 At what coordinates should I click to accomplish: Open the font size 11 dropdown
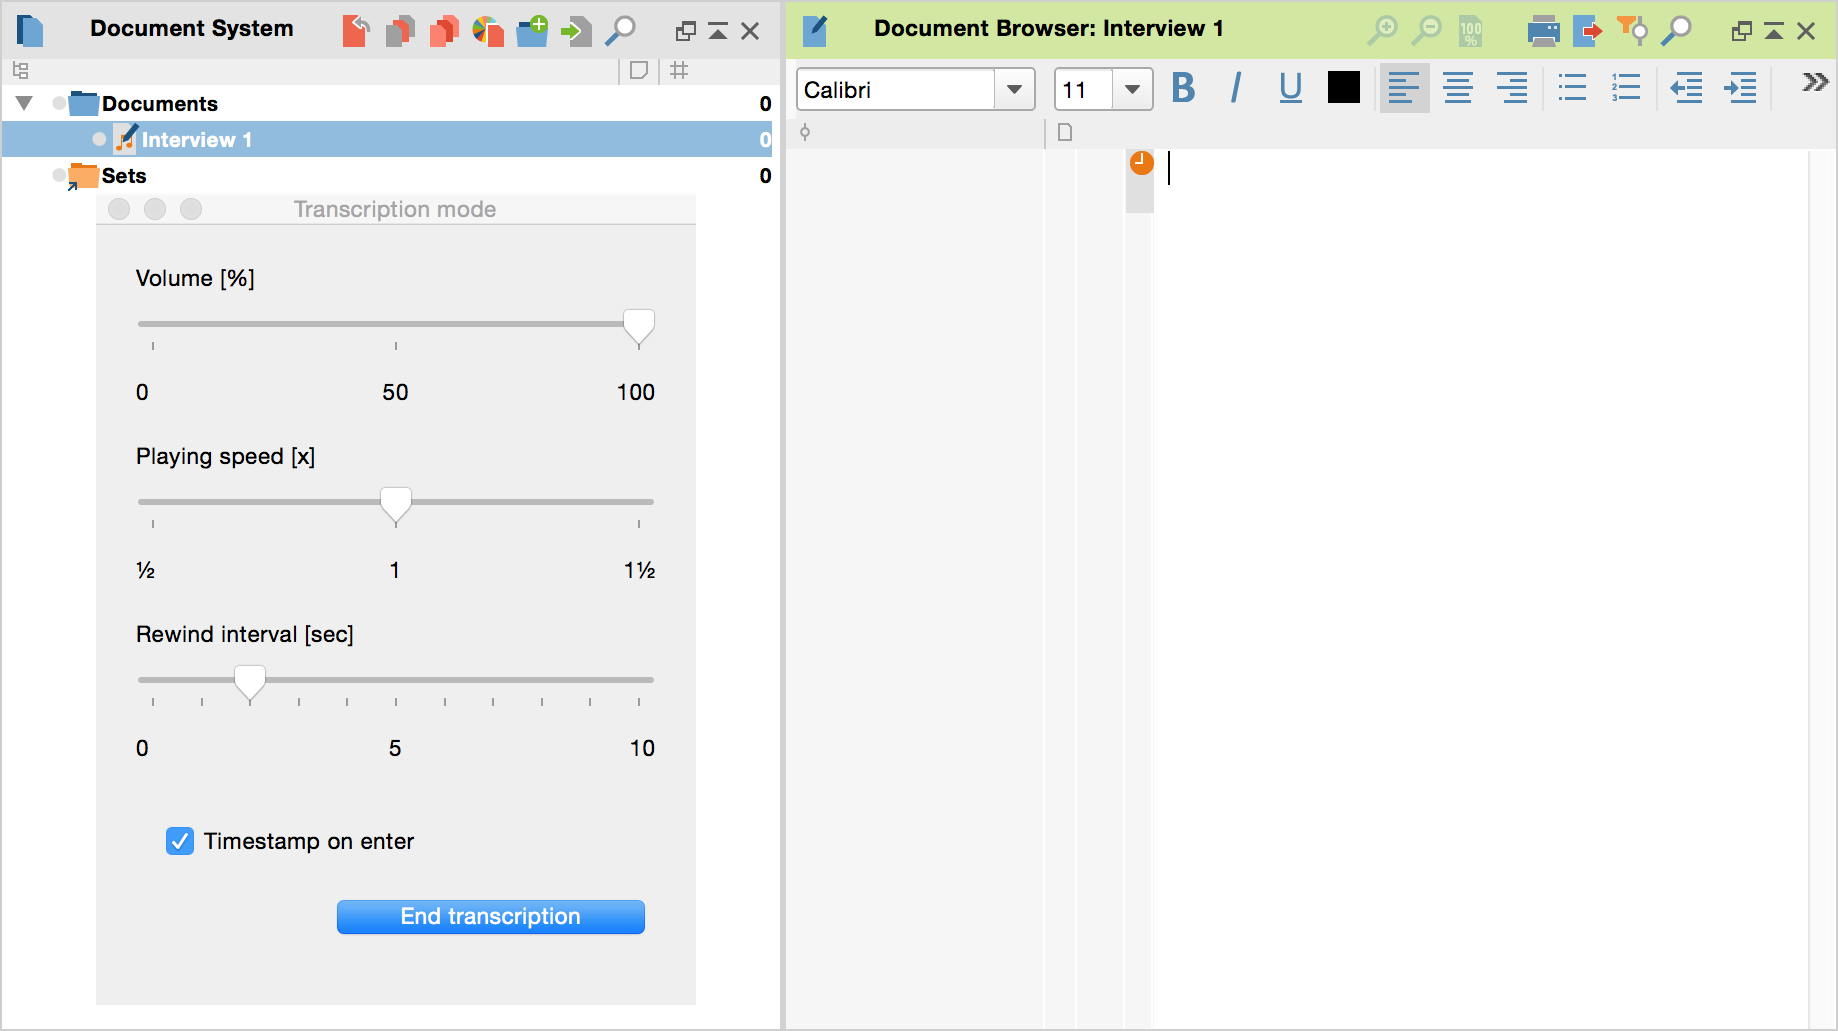(x=1132, y=89)
